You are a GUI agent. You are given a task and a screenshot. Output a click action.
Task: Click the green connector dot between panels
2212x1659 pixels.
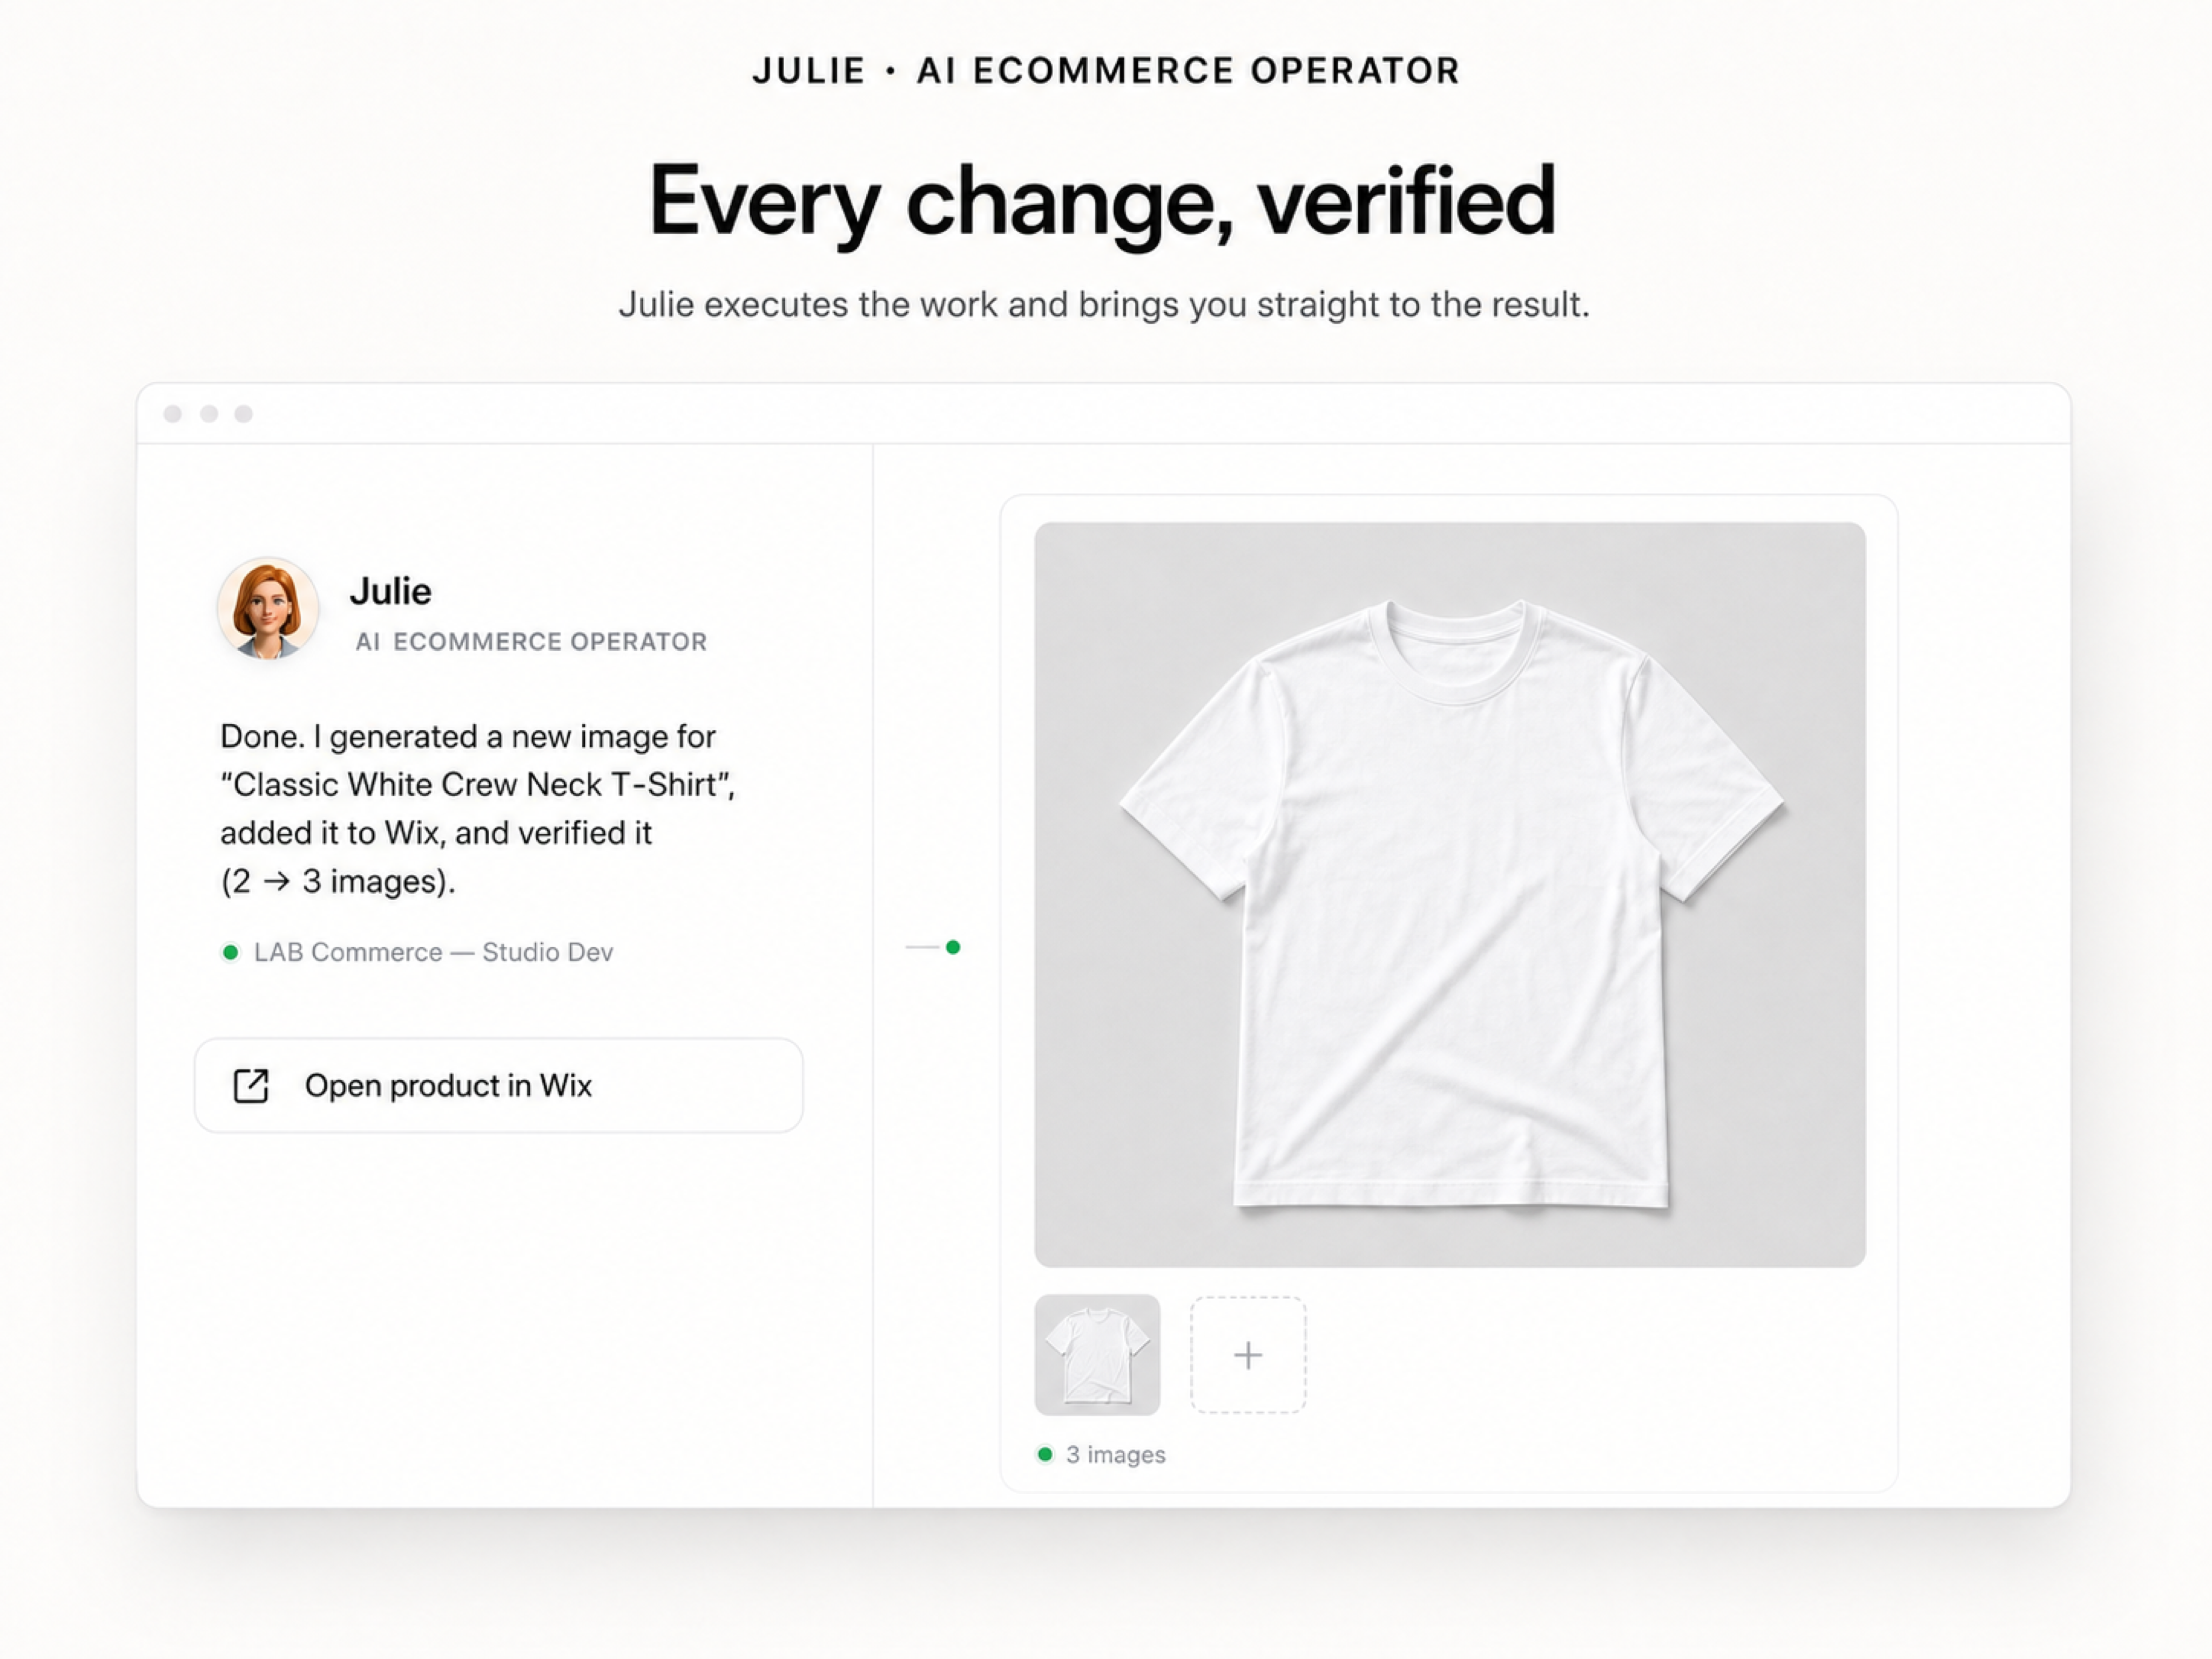953,947
